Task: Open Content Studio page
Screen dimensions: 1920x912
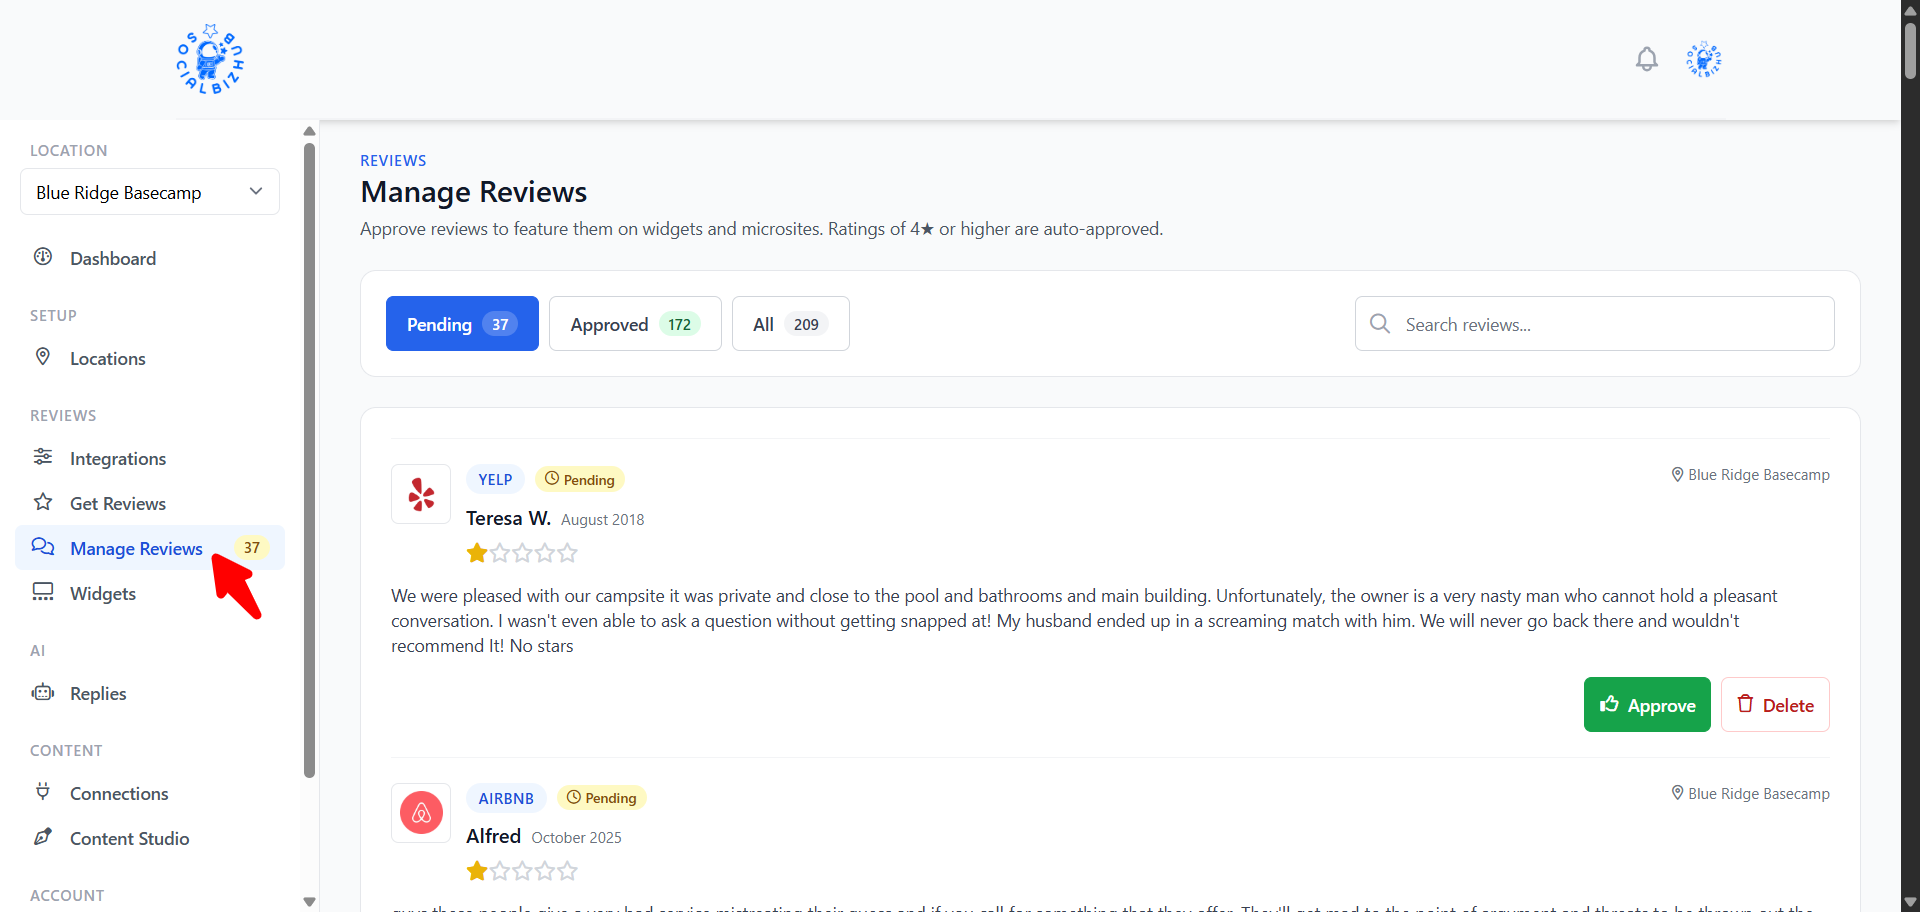Action: pyautogui.click(x=150, y=838)
